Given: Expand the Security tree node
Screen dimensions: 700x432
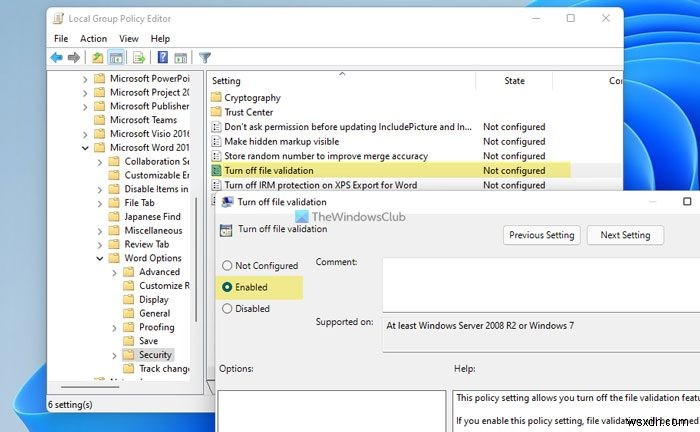Looking at the screenshot, I should [114, 356].
